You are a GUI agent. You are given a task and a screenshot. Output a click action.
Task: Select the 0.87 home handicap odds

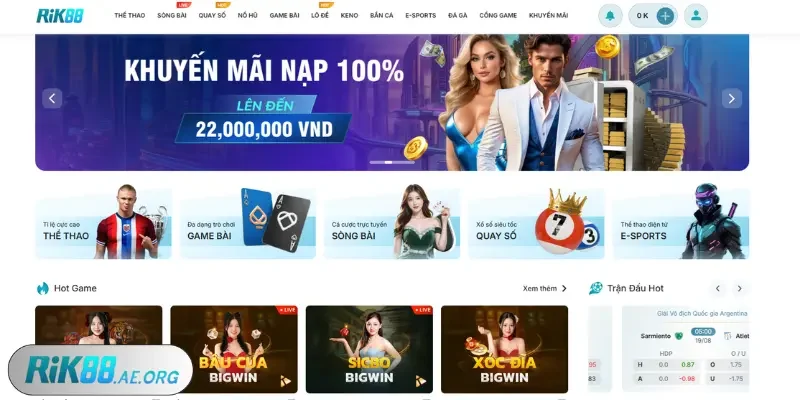[x=687, y=365]
